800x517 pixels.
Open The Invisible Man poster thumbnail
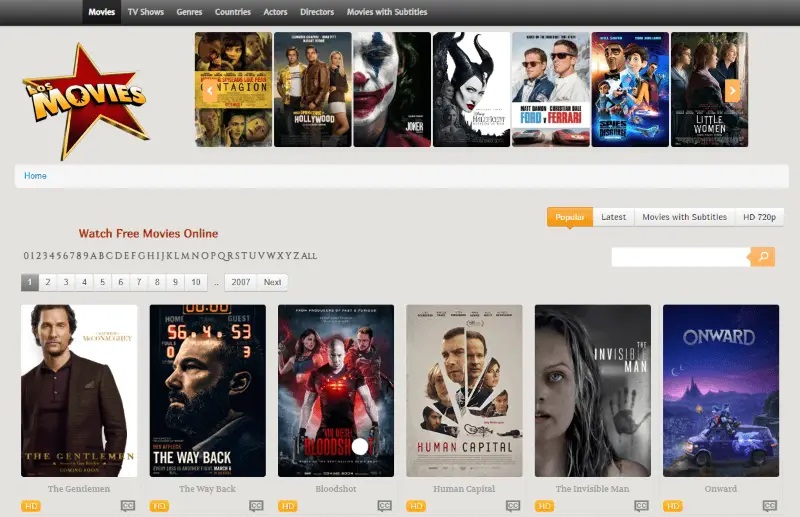click(x=592, y=390)
